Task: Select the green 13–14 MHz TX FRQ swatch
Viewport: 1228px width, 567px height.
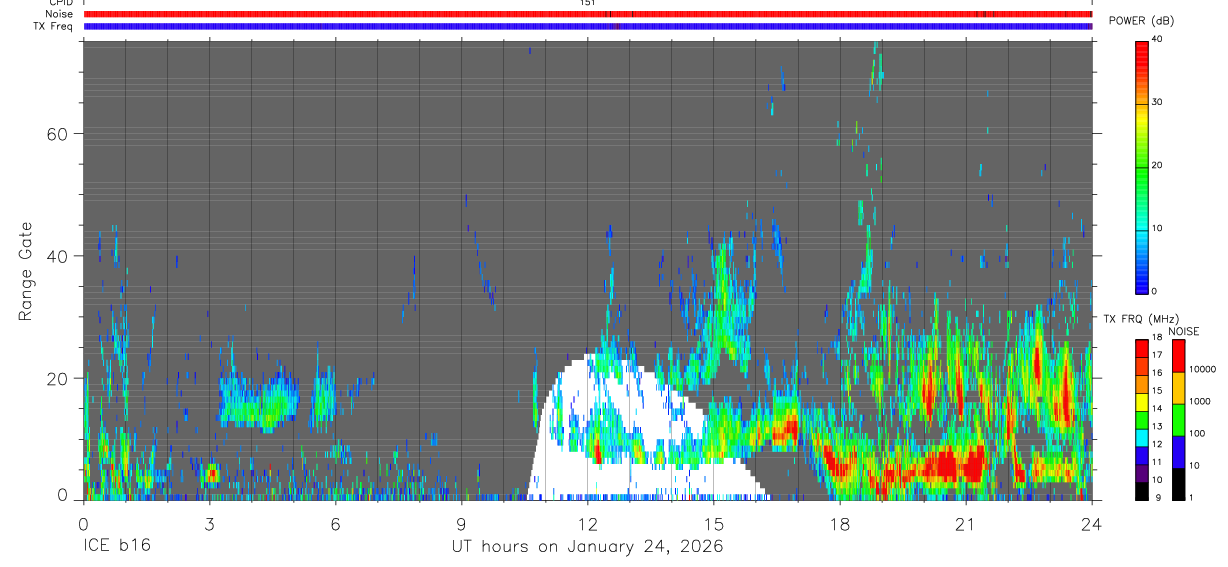Action: [1142, 420]
